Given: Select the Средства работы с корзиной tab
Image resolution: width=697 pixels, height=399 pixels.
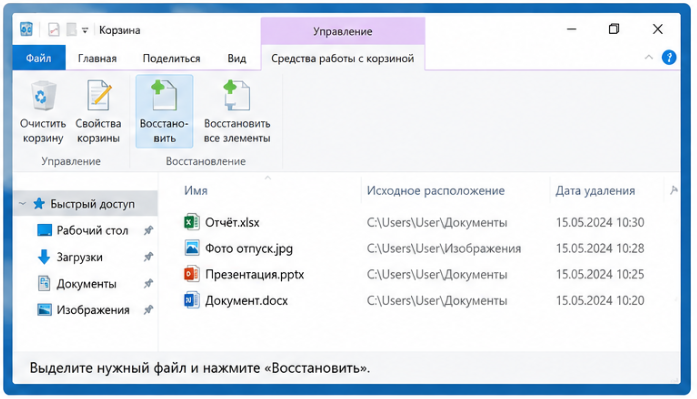Looking at the screenshot, I should (343, 58).
